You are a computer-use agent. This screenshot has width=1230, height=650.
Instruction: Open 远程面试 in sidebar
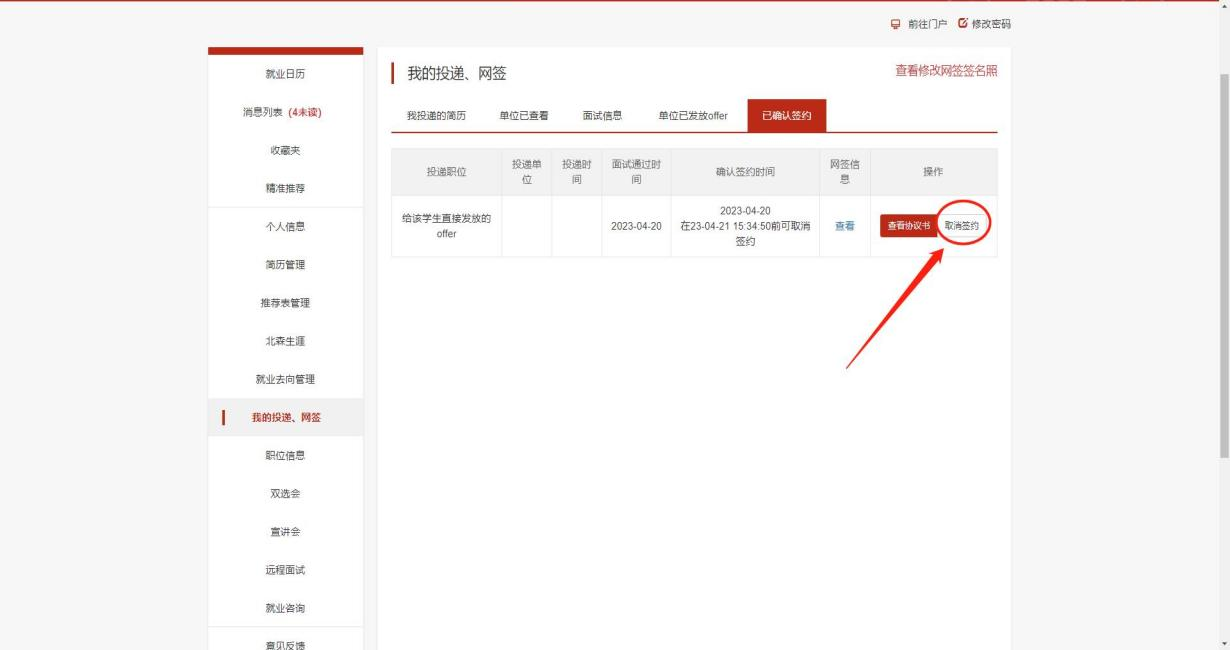[285, 570]
